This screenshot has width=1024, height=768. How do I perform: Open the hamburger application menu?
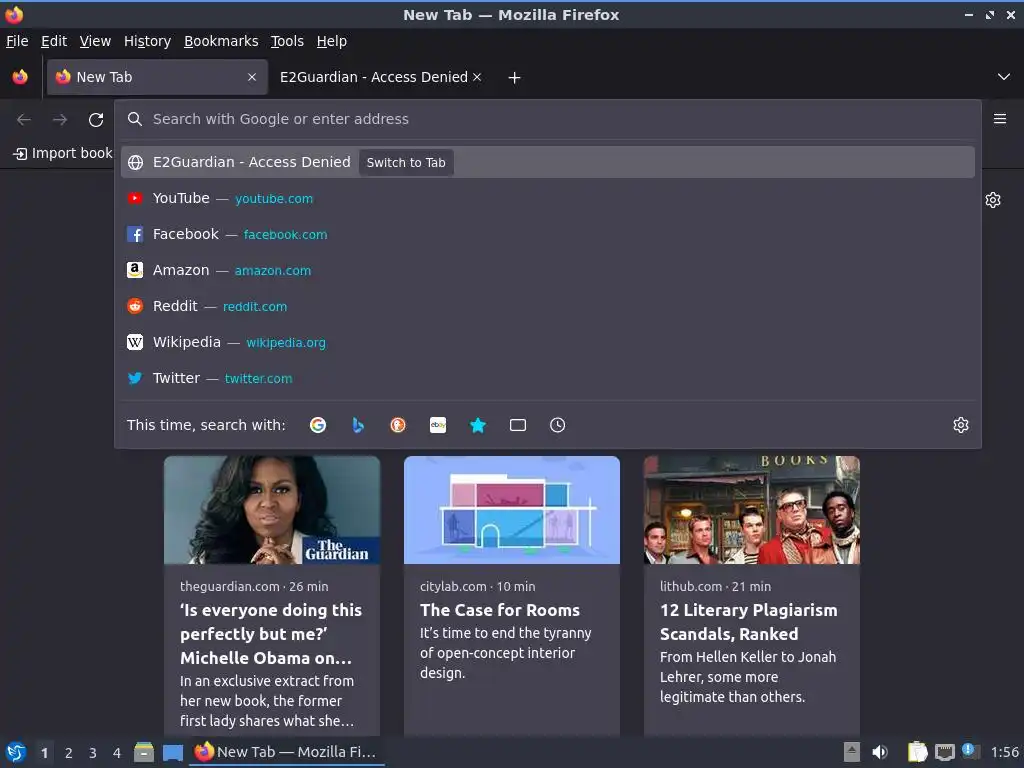coord(1000,119)
